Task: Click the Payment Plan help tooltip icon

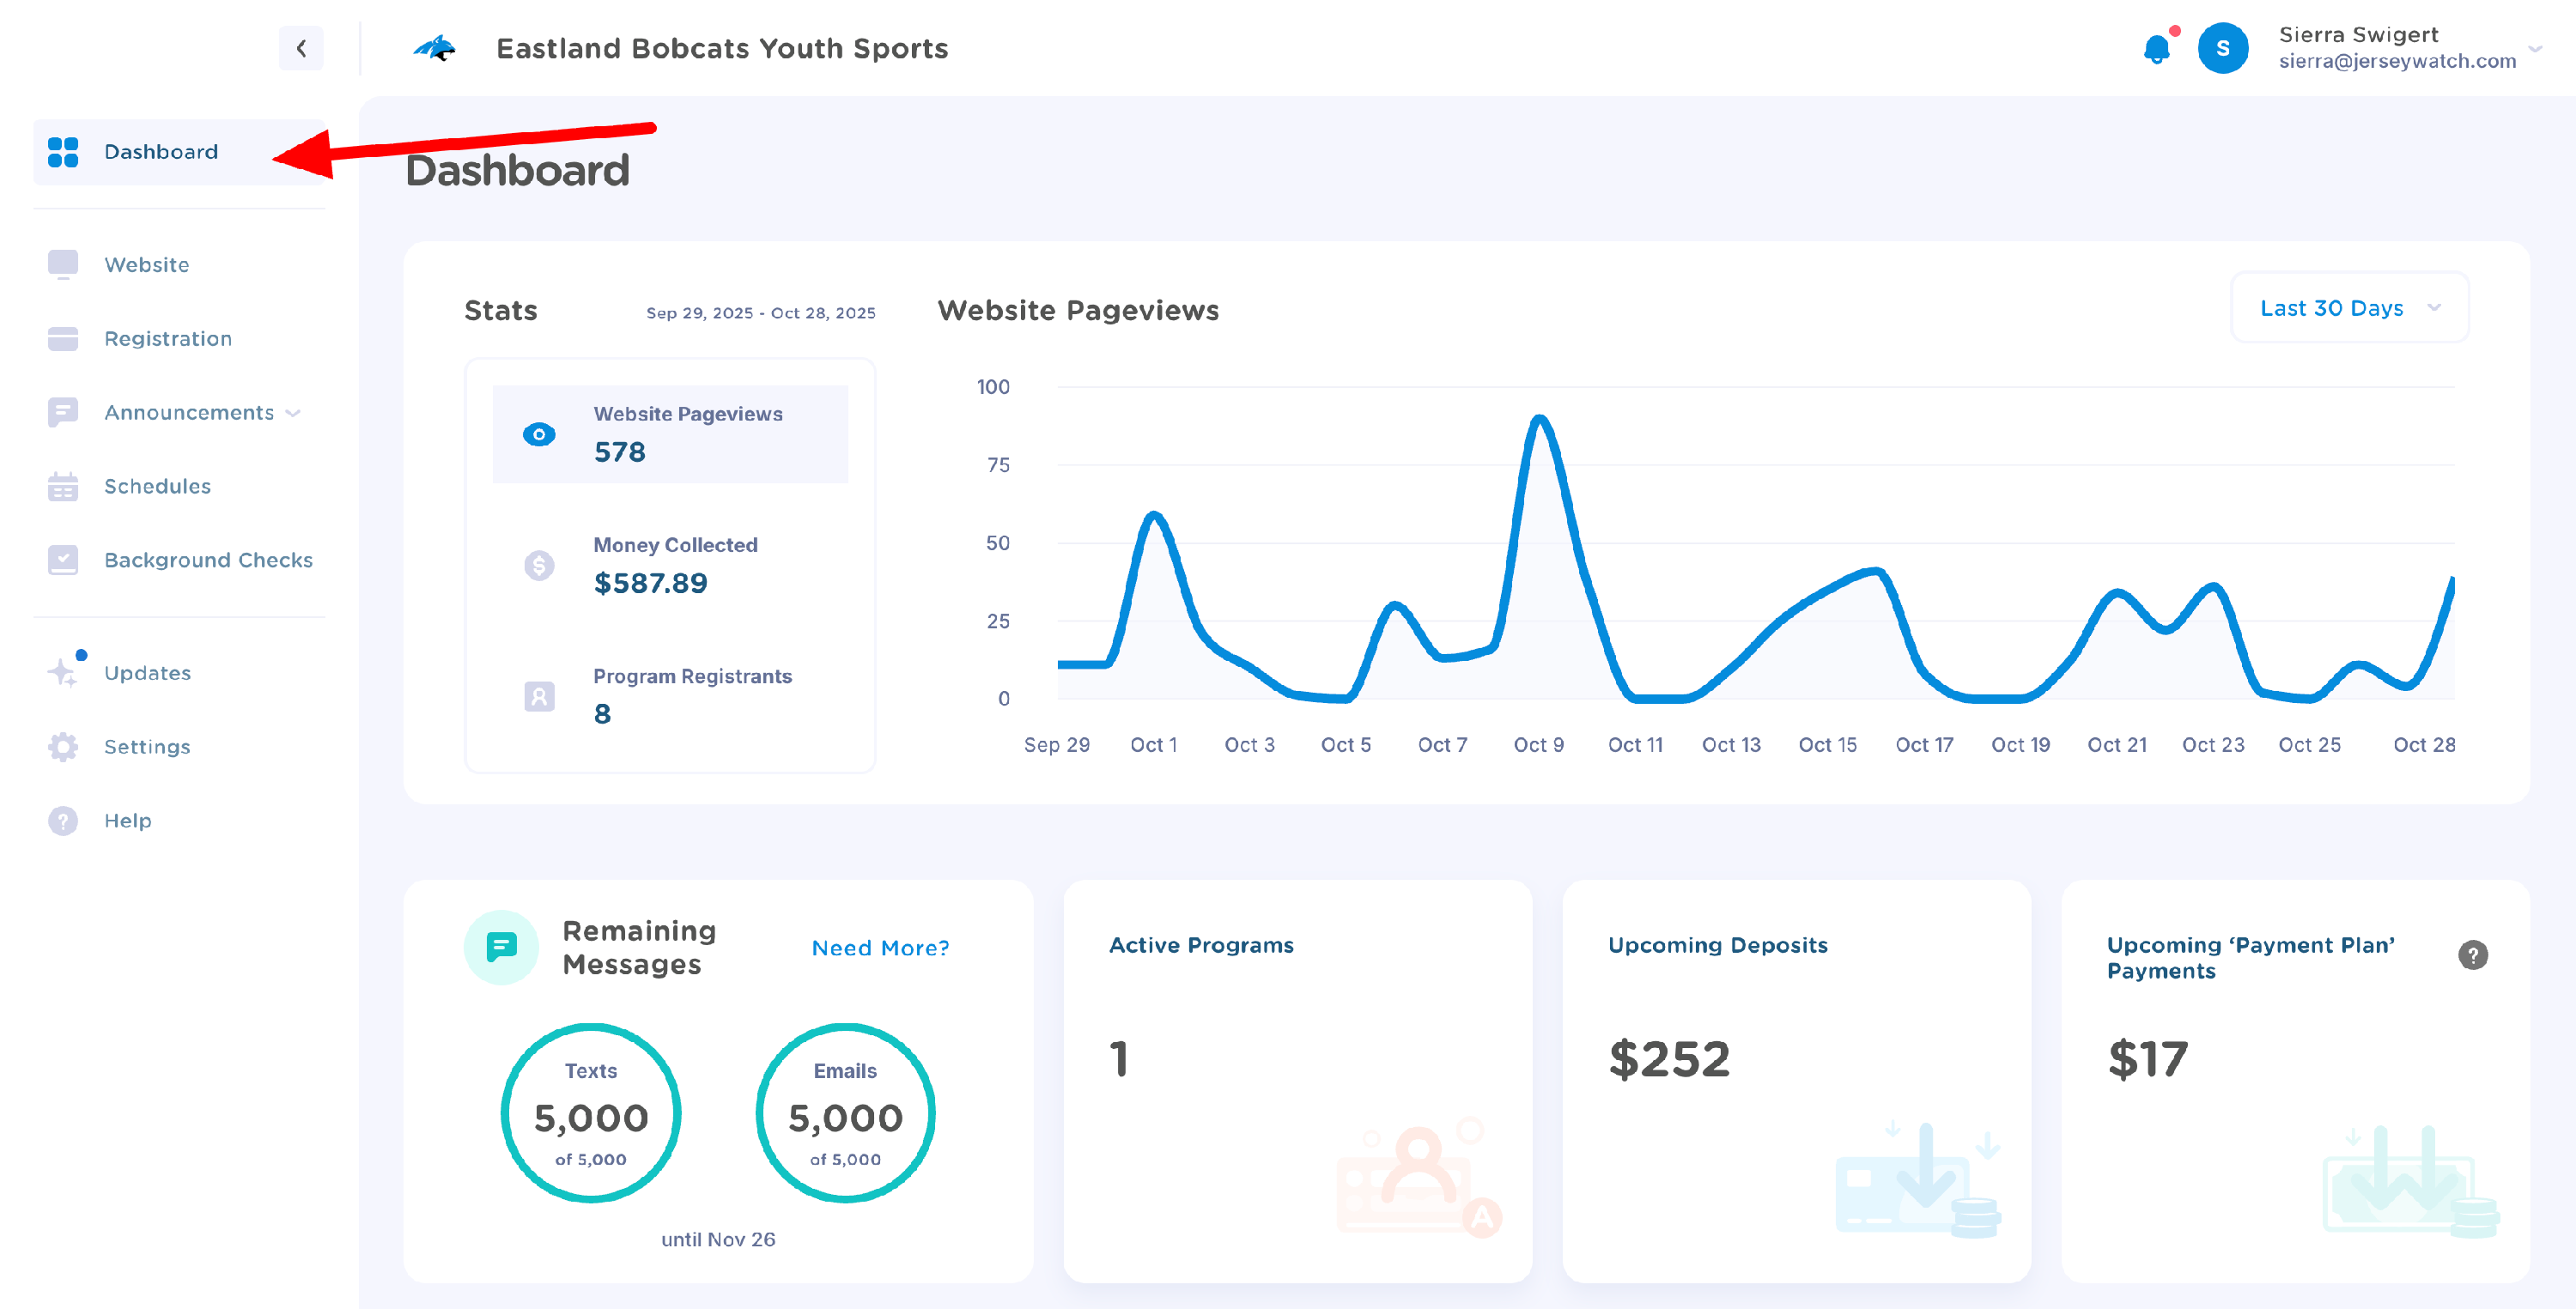Action: coord(2472,955)
